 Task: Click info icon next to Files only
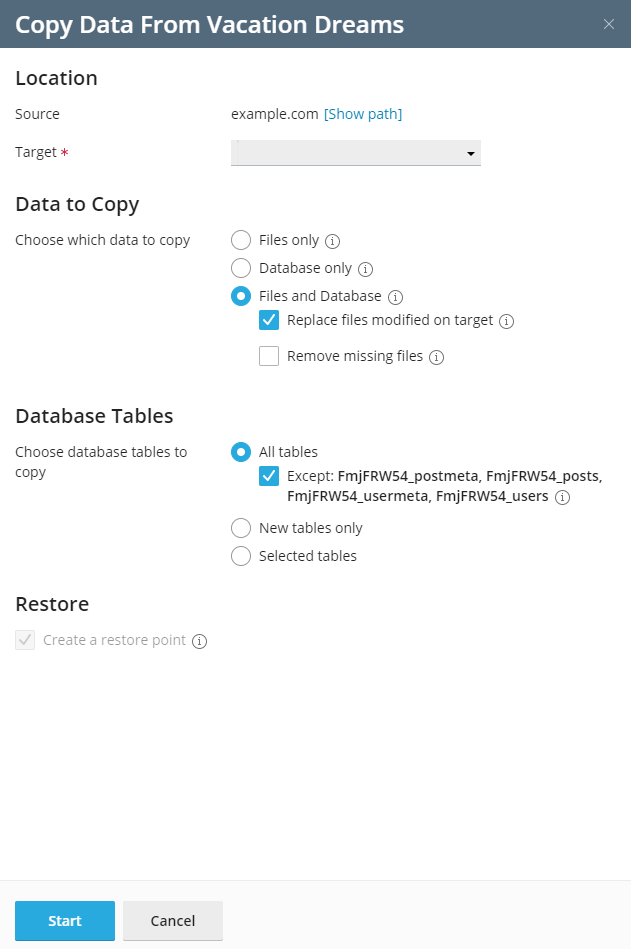332,241
